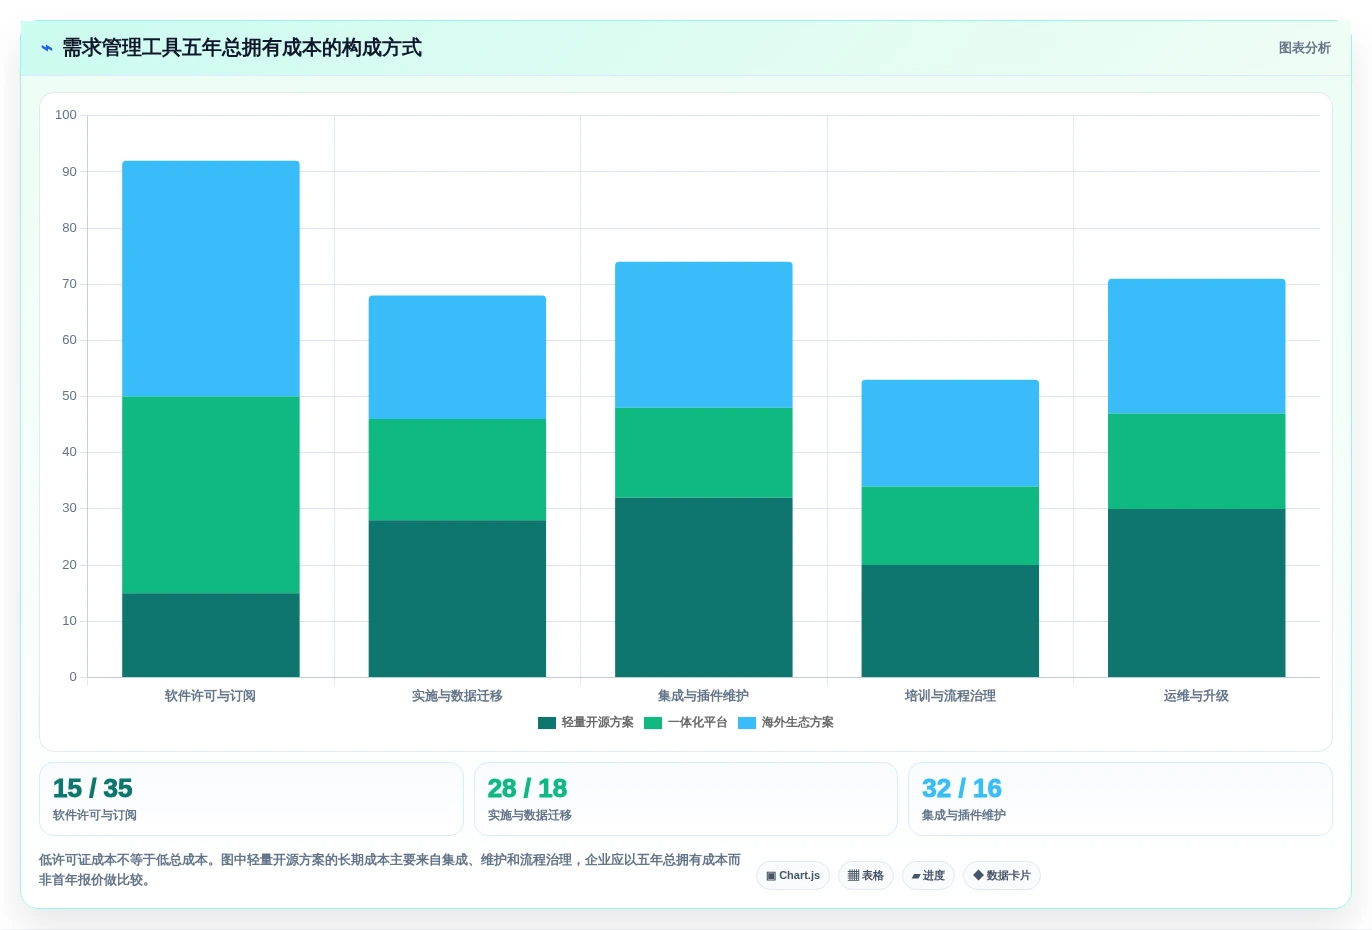
Task: Click green segment of 培训与流程治理 bar
Action: point(950,526)
